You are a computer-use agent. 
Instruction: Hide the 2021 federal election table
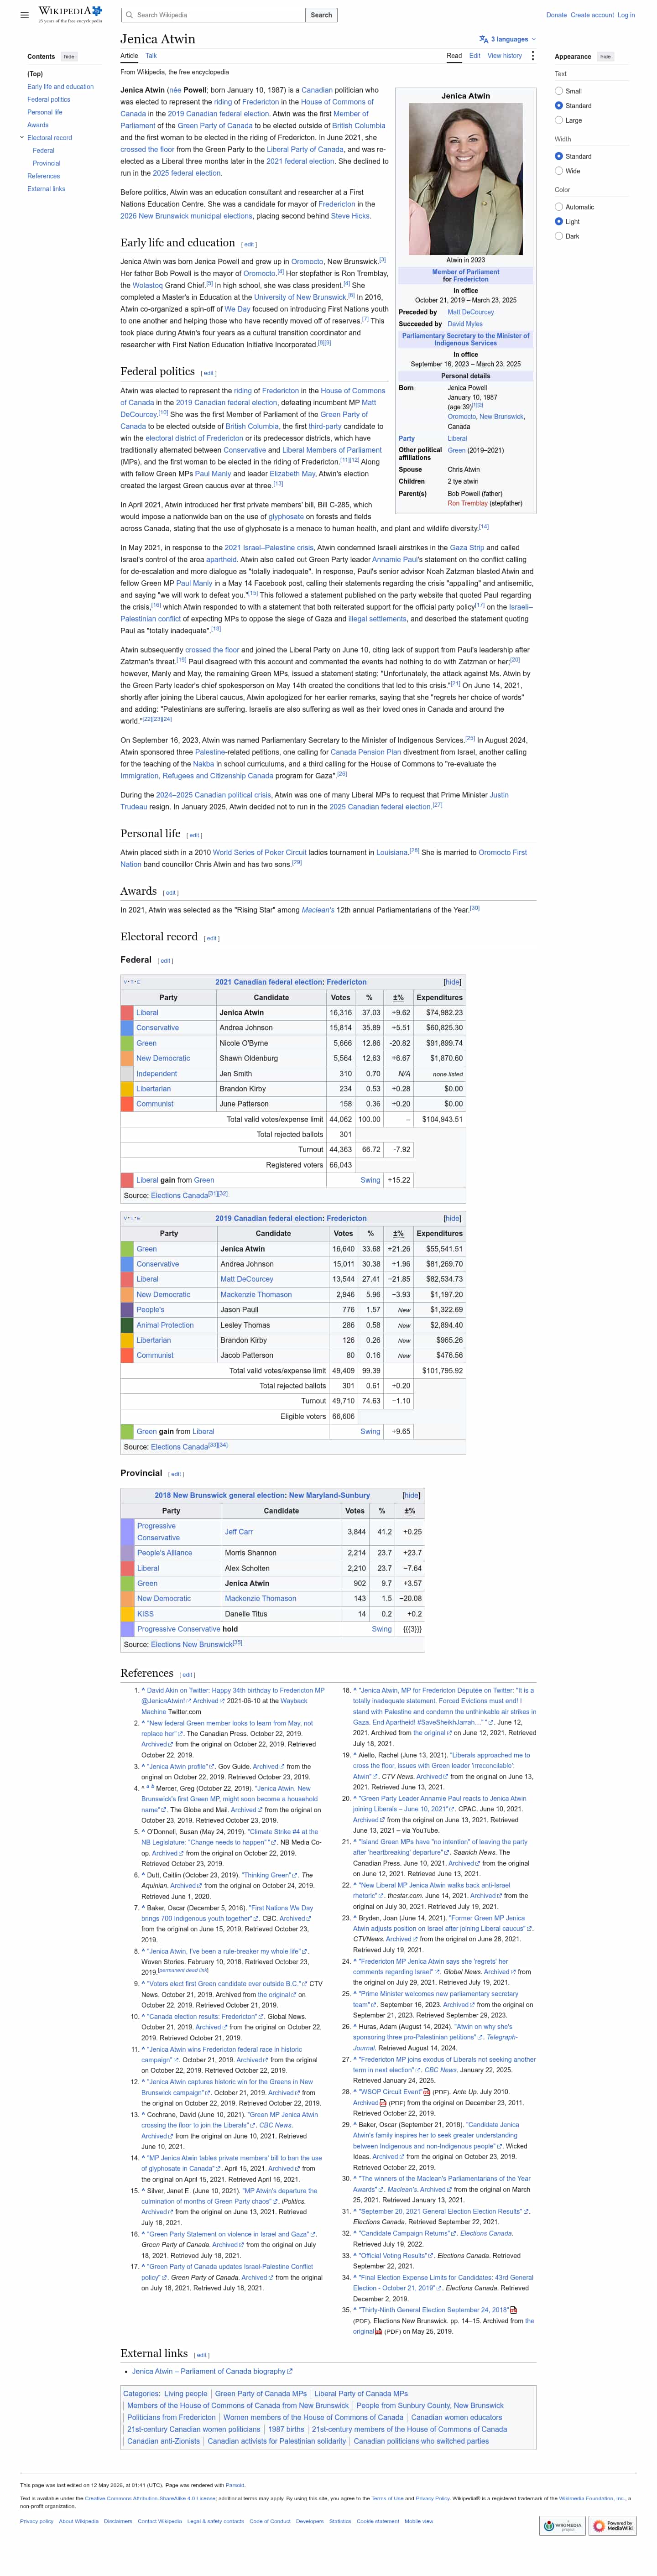(x=452, y=982)
